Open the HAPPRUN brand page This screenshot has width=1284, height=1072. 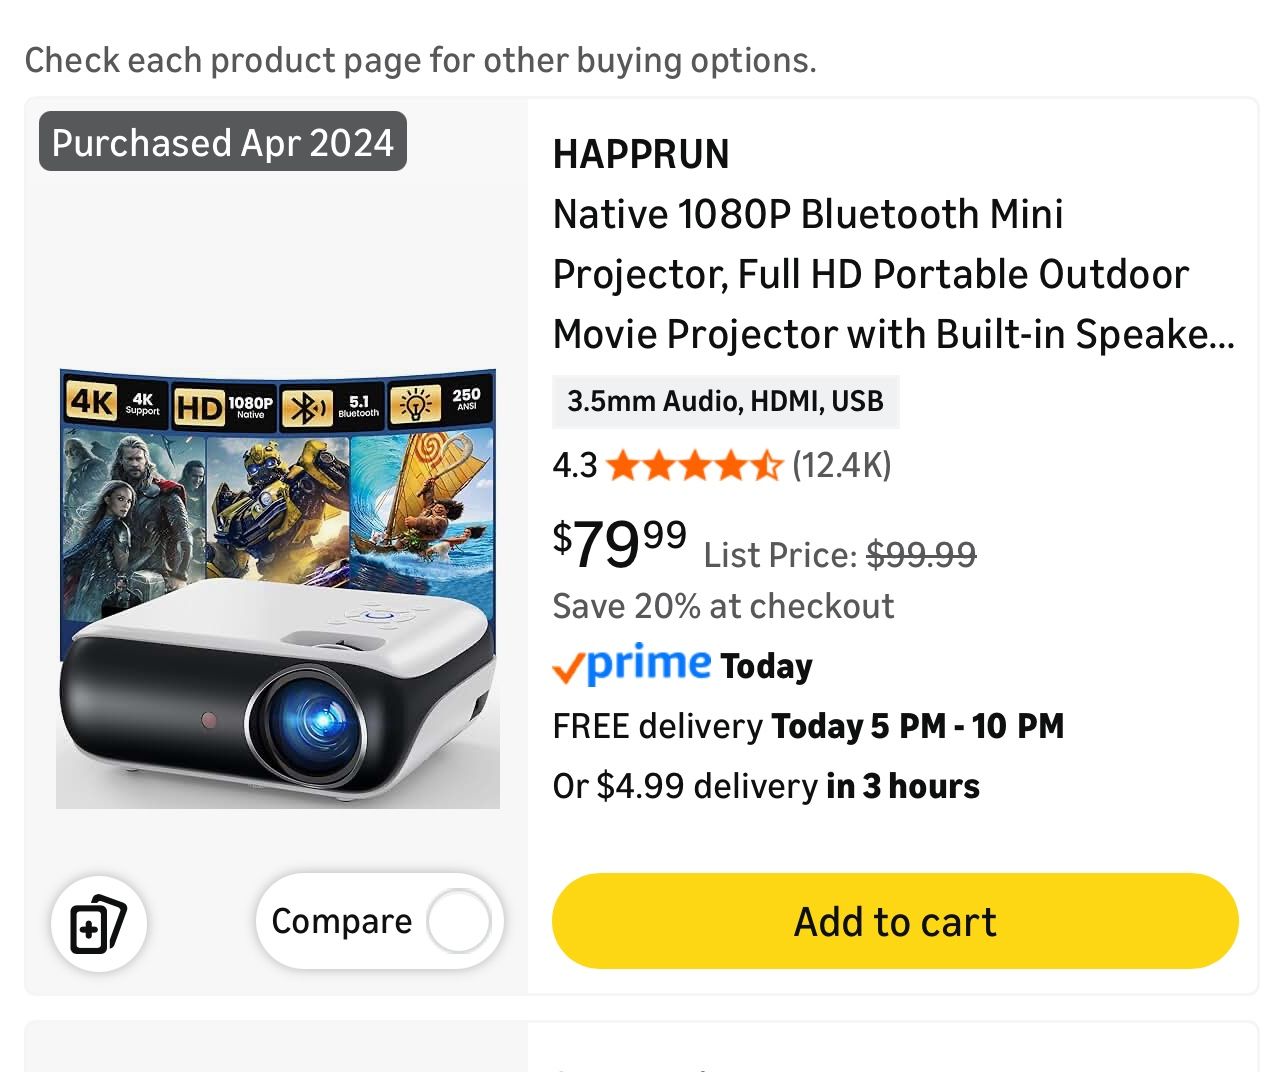tap(641, 153)
